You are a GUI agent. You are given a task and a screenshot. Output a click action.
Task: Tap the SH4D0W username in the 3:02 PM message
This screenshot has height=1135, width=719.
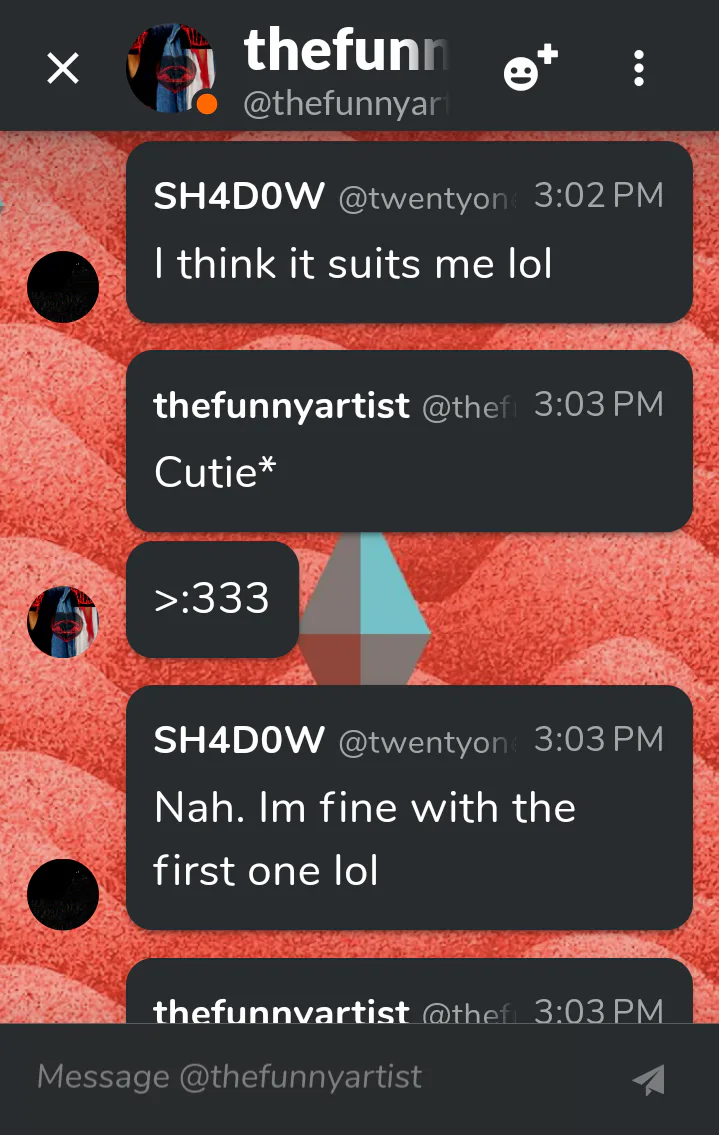tap(239, 196)
